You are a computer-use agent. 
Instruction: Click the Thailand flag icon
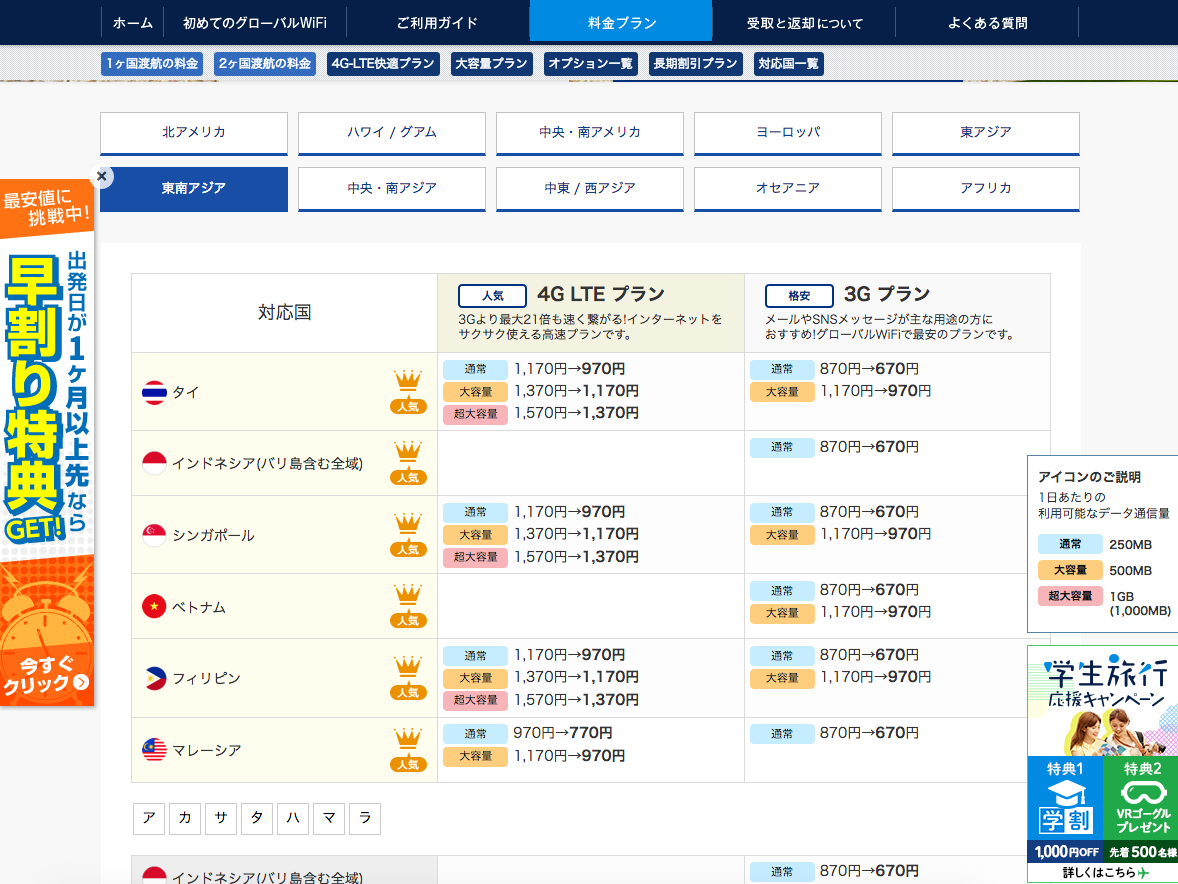[154, 392]
